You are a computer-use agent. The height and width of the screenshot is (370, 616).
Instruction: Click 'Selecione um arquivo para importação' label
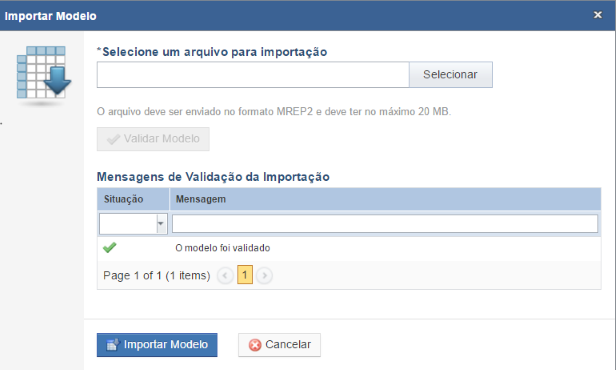click(212, 52)
